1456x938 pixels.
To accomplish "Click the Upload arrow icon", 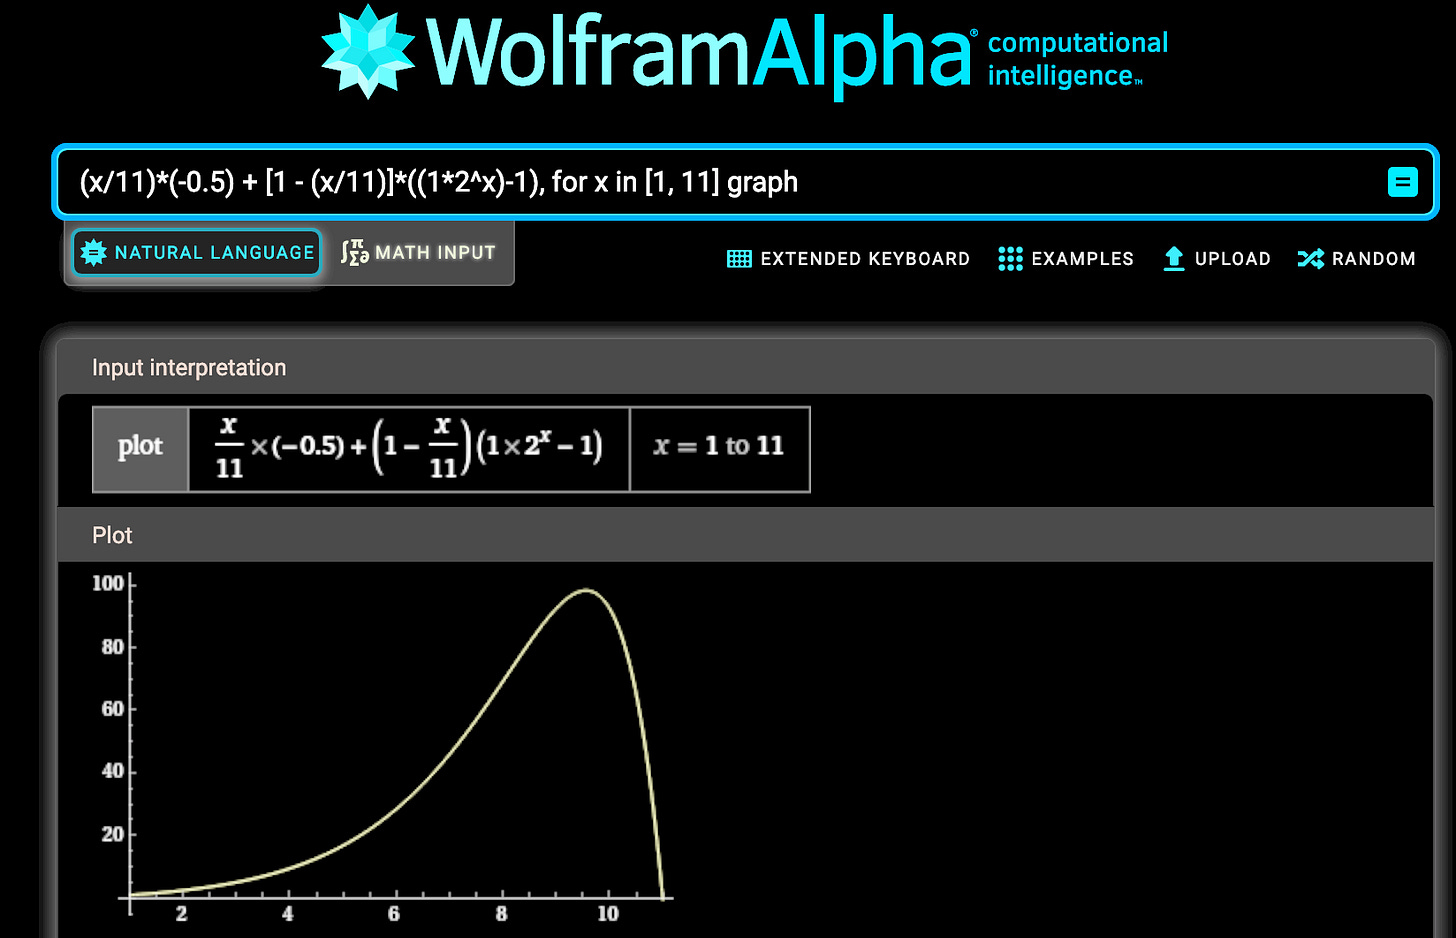I will click(1174, 259).
